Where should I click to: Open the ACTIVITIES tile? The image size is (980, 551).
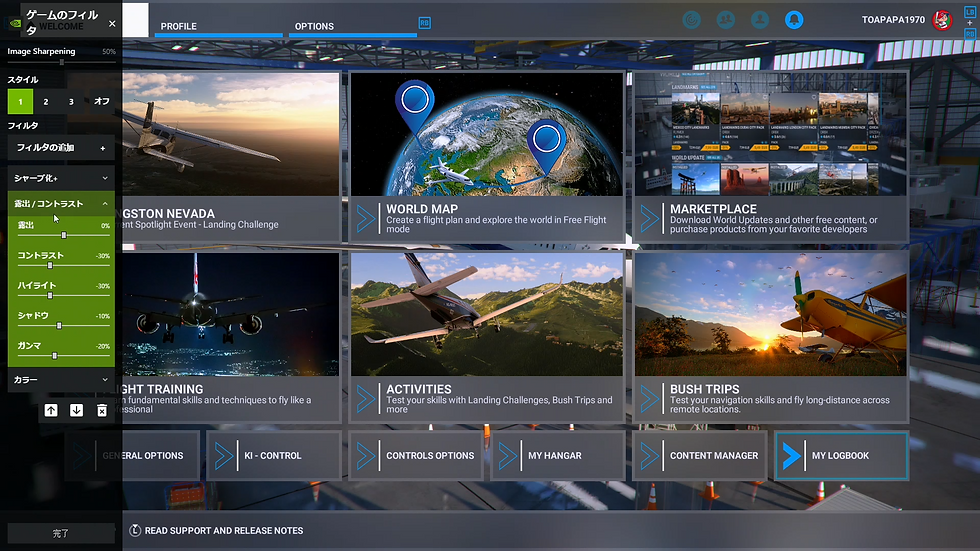486,337
